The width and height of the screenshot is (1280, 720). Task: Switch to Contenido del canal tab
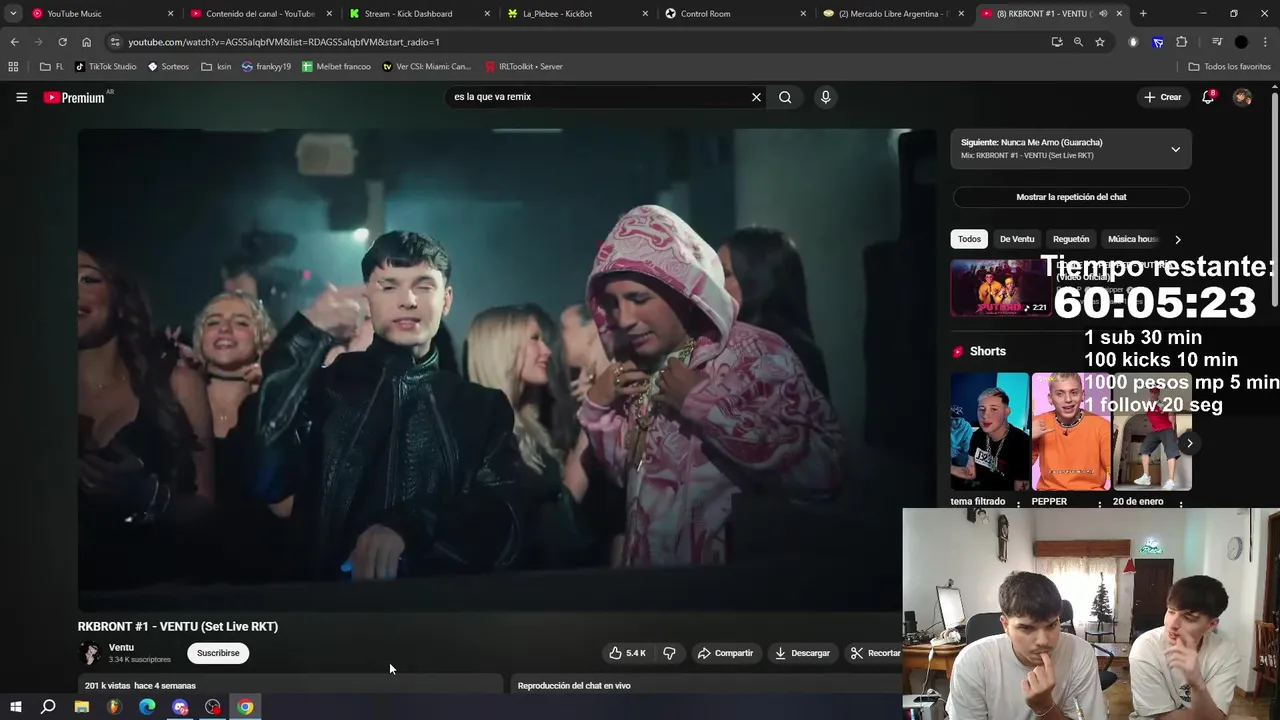pyautogui.click(x=261, y=14)
